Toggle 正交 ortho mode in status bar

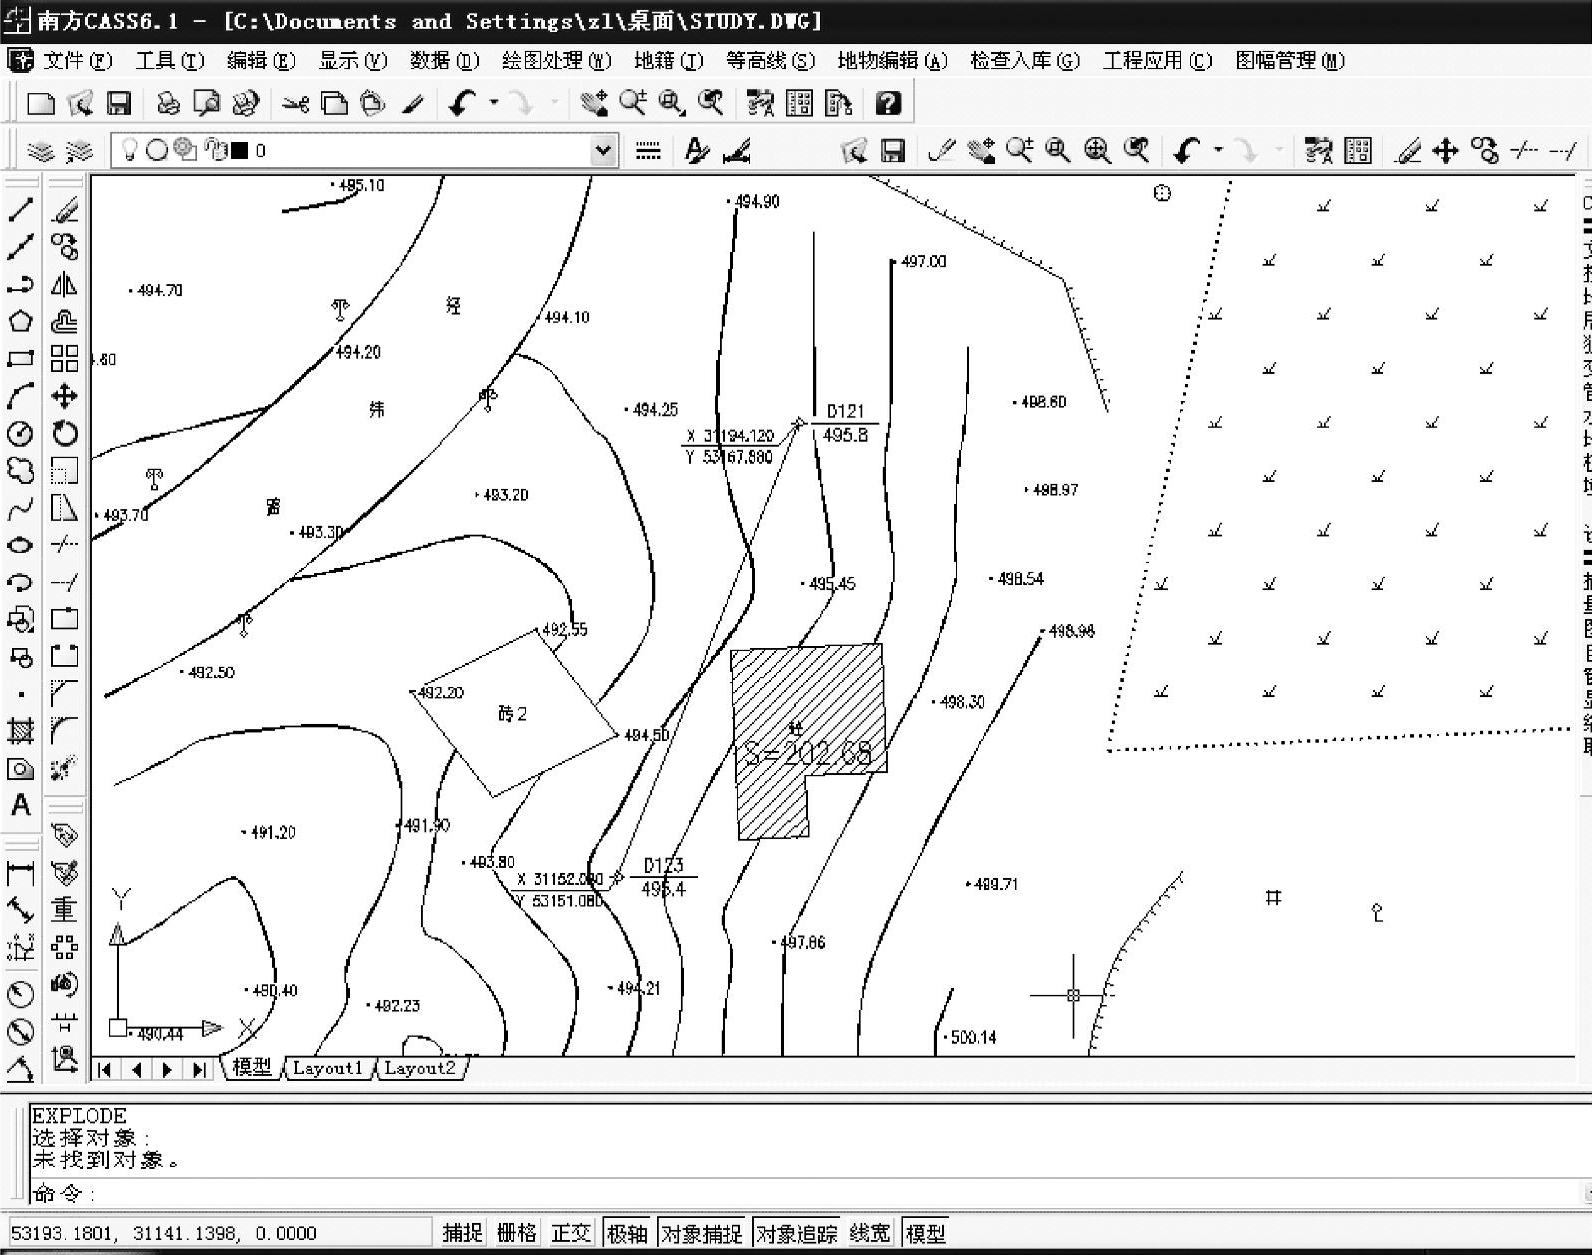[x=571, y=1233]
